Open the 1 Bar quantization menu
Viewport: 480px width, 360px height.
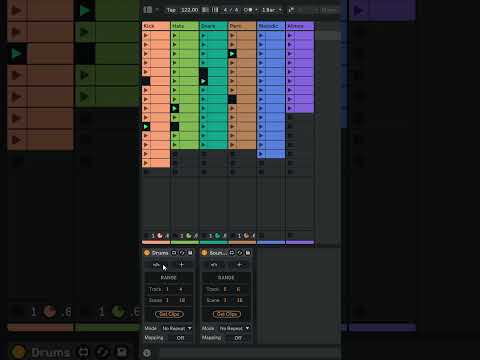point(271,10)
